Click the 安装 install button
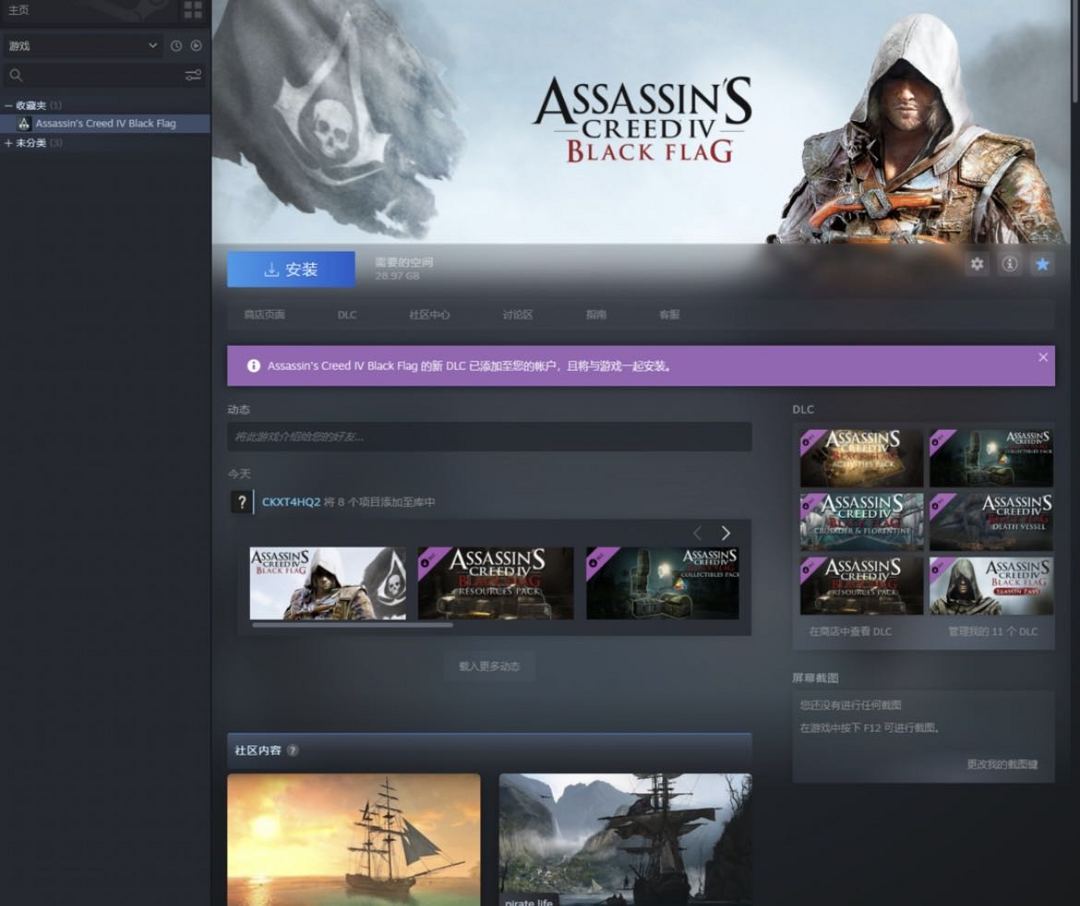Image resolution: width=1080 pixels, height=906 pixels. pos(291,269)
